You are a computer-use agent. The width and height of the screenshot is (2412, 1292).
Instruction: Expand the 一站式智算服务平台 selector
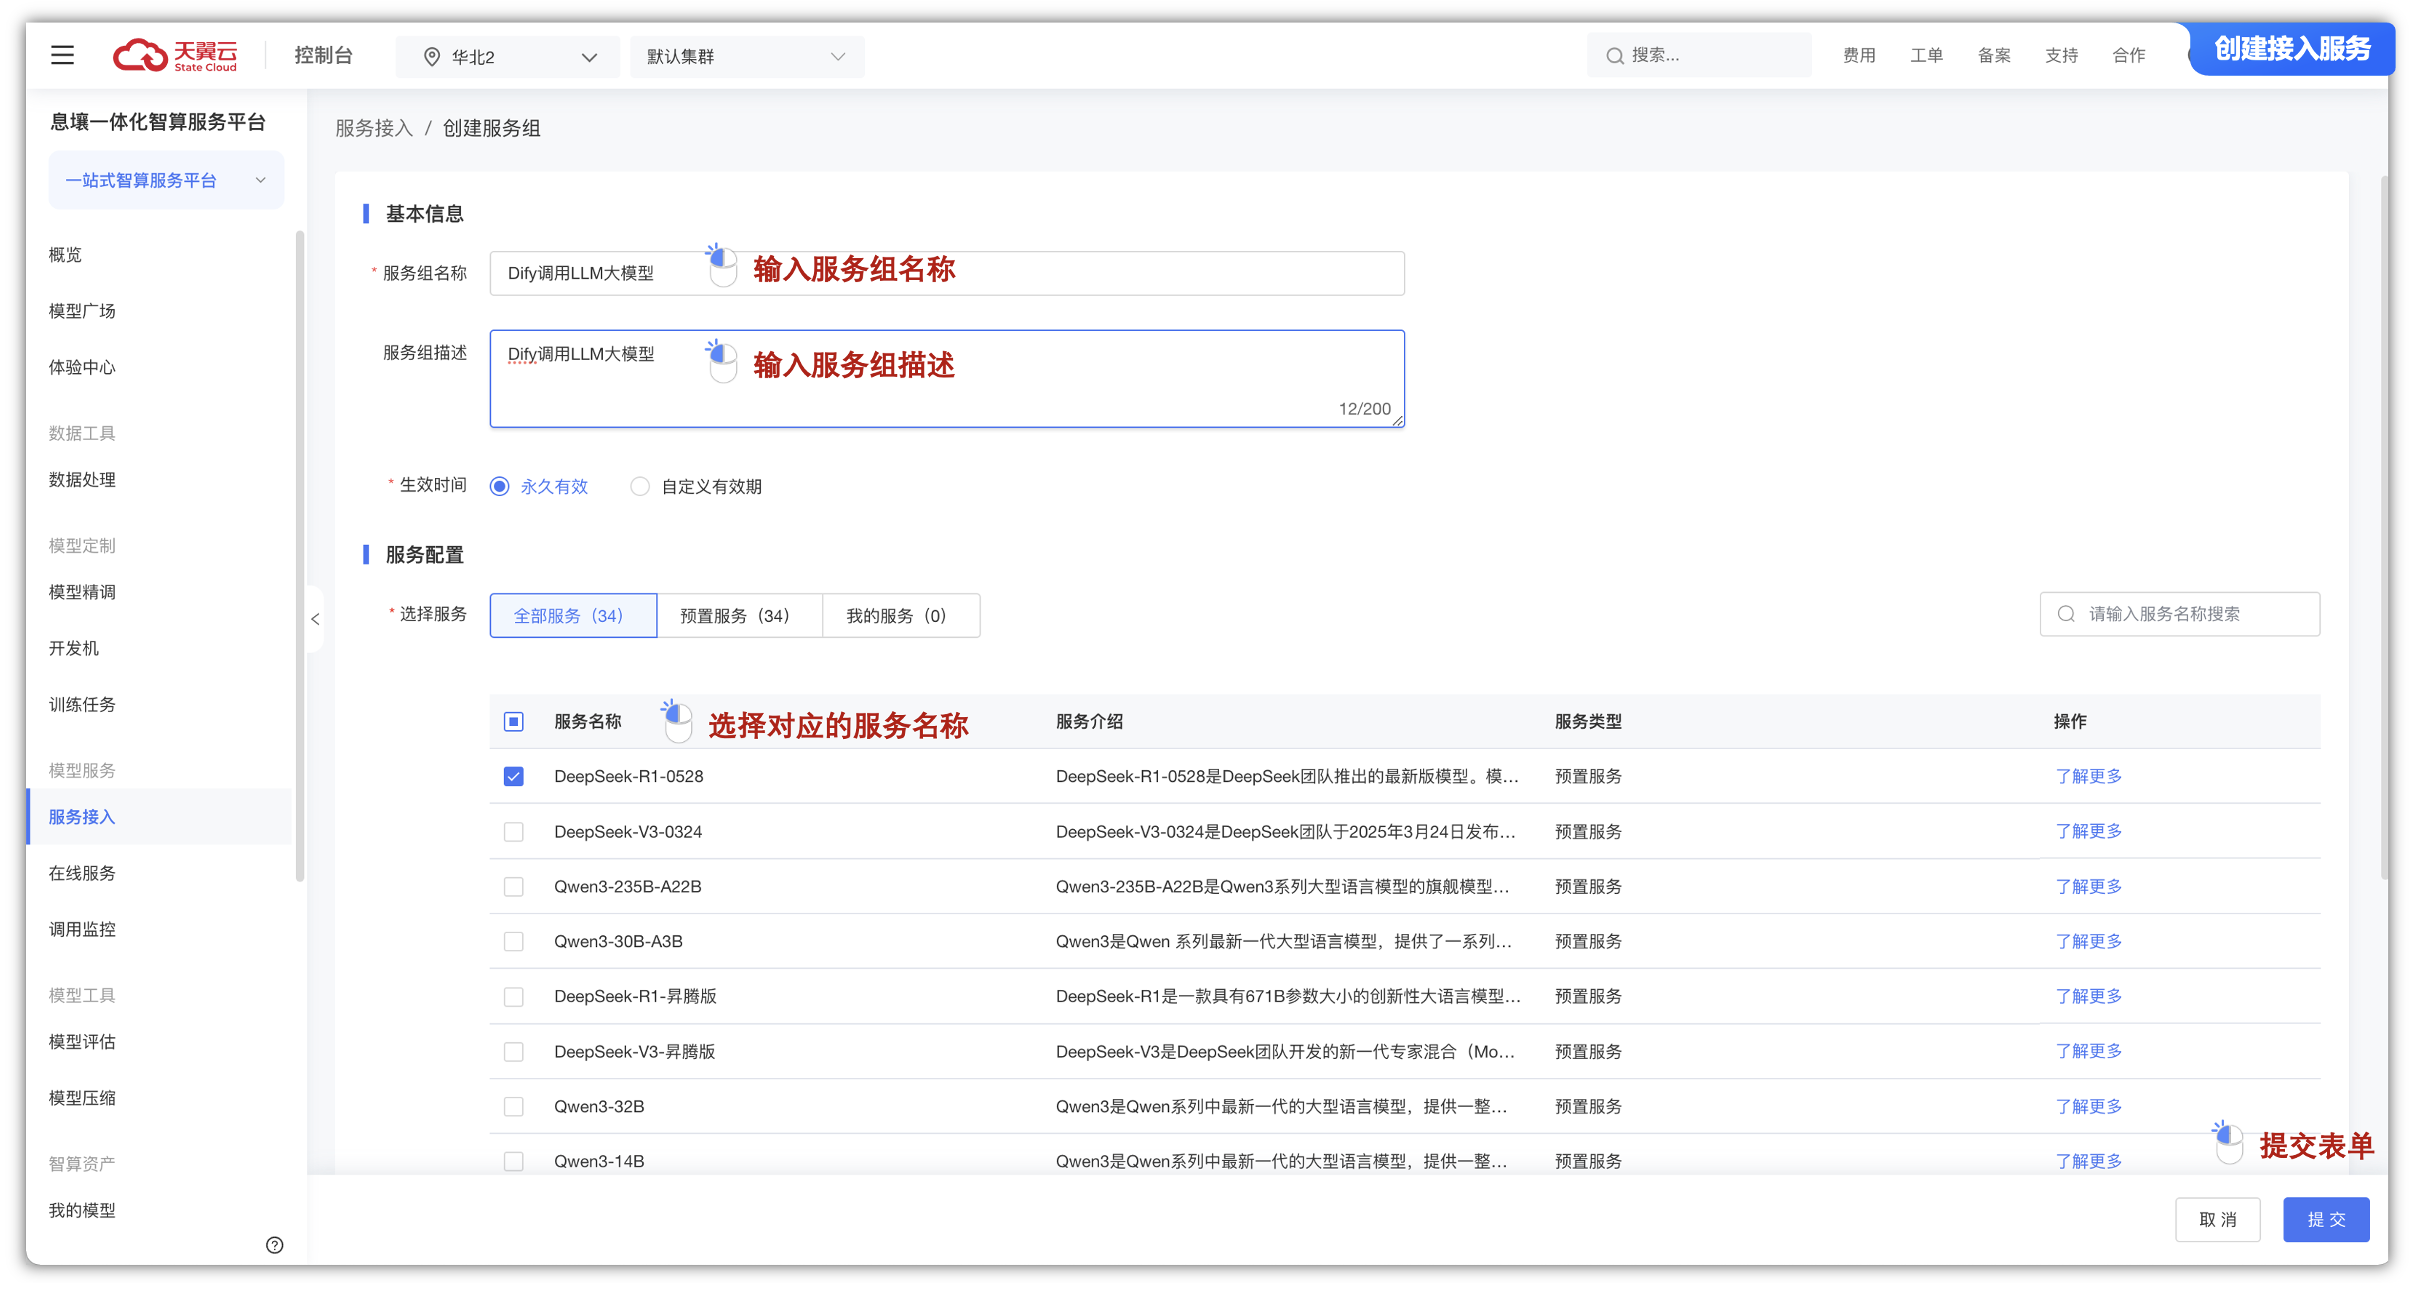pyautogui.click(x=166, y=180)
